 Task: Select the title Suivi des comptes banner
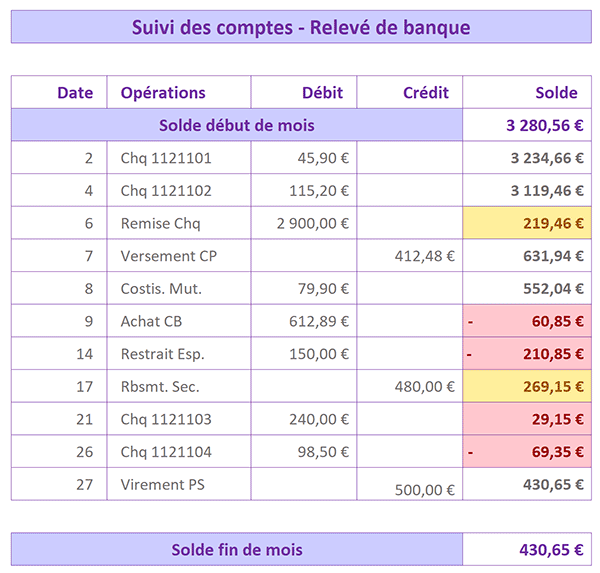(301, 27)
